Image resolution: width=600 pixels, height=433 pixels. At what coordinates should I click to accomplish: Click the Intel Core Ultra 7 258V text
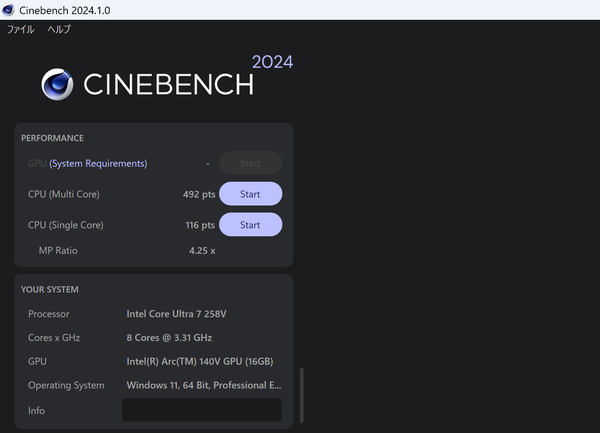tap(176, 314)
